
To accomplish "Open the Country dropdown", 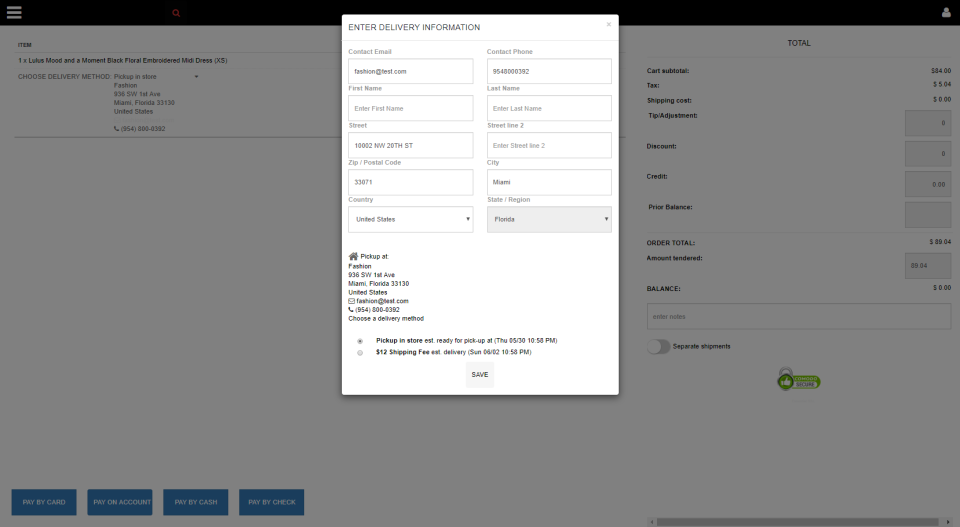I will 410,219.
